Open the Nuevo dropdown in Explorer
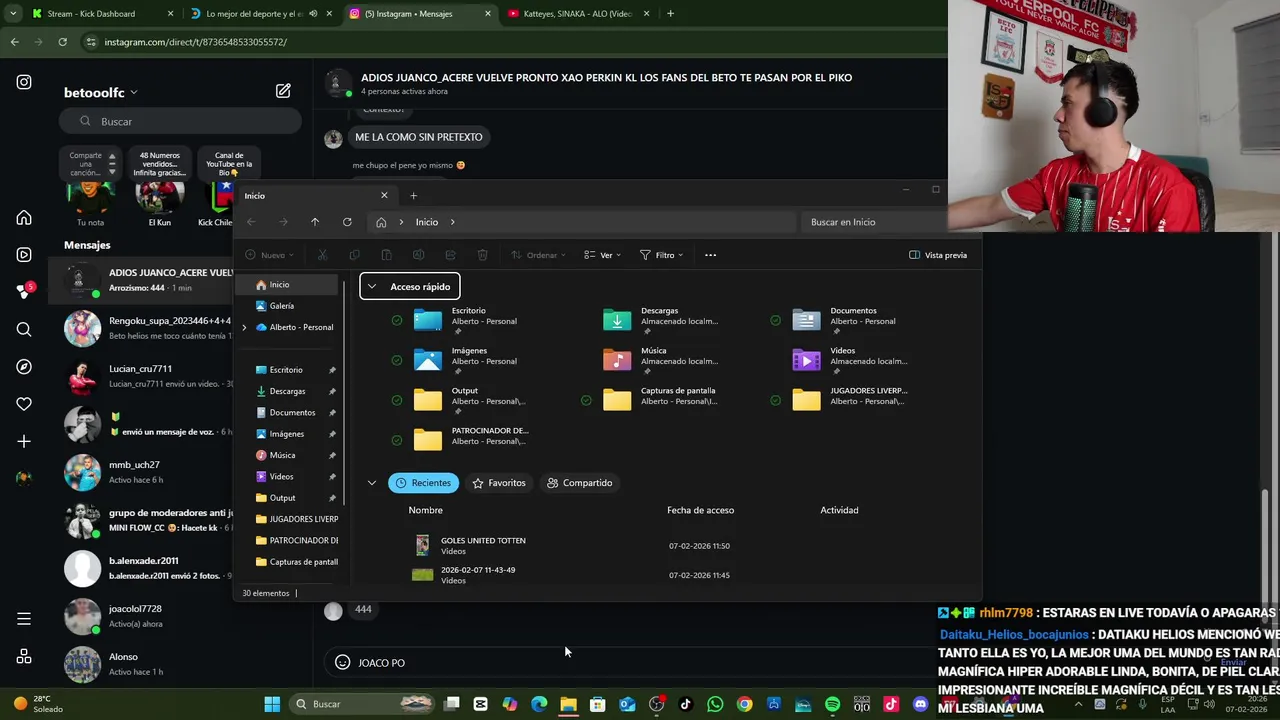The width and height of the screenshot is (1280, 720). (x=269, y=255)
